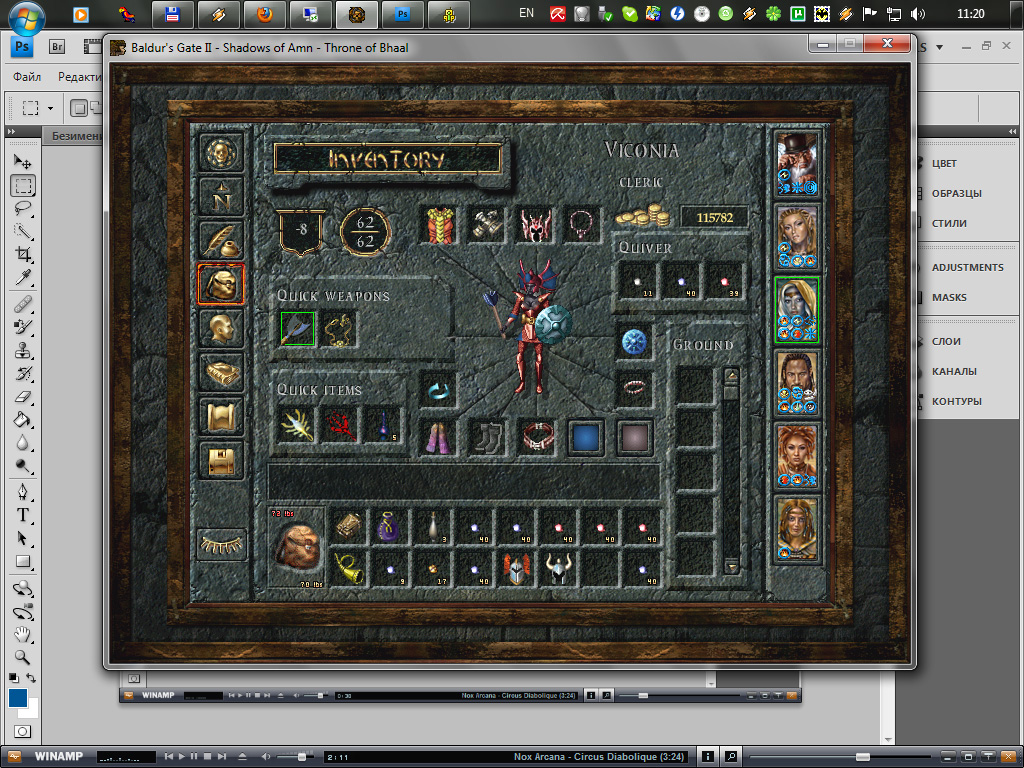Click the red horned helmet slot

click(536, 225)
